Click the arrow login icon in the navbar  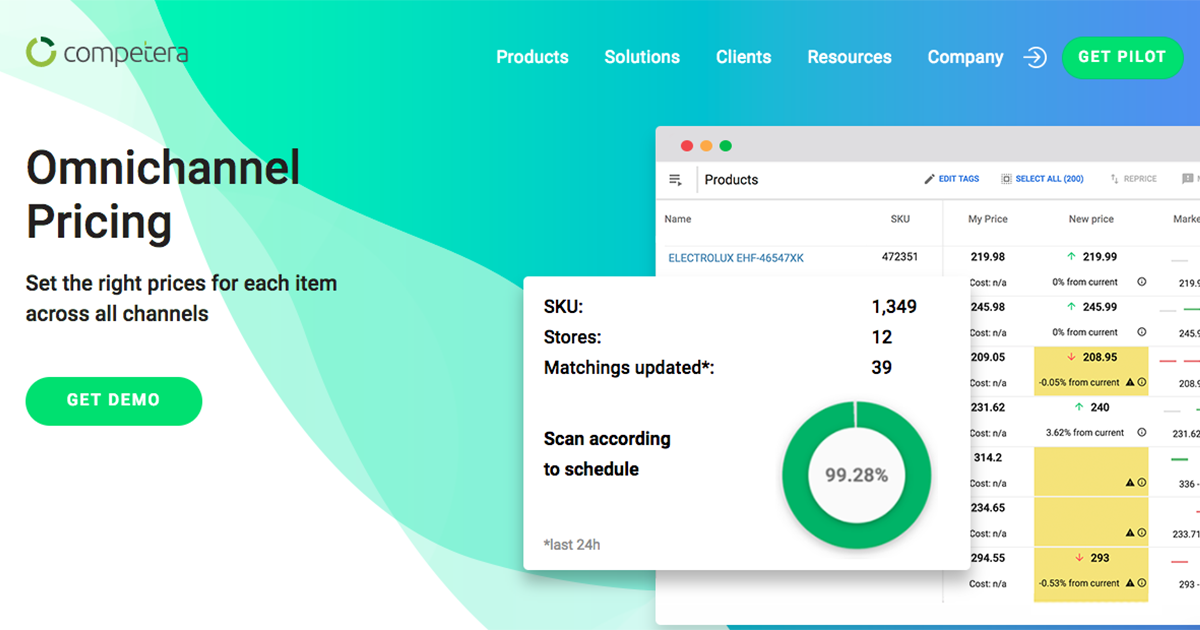(1036, 58)
